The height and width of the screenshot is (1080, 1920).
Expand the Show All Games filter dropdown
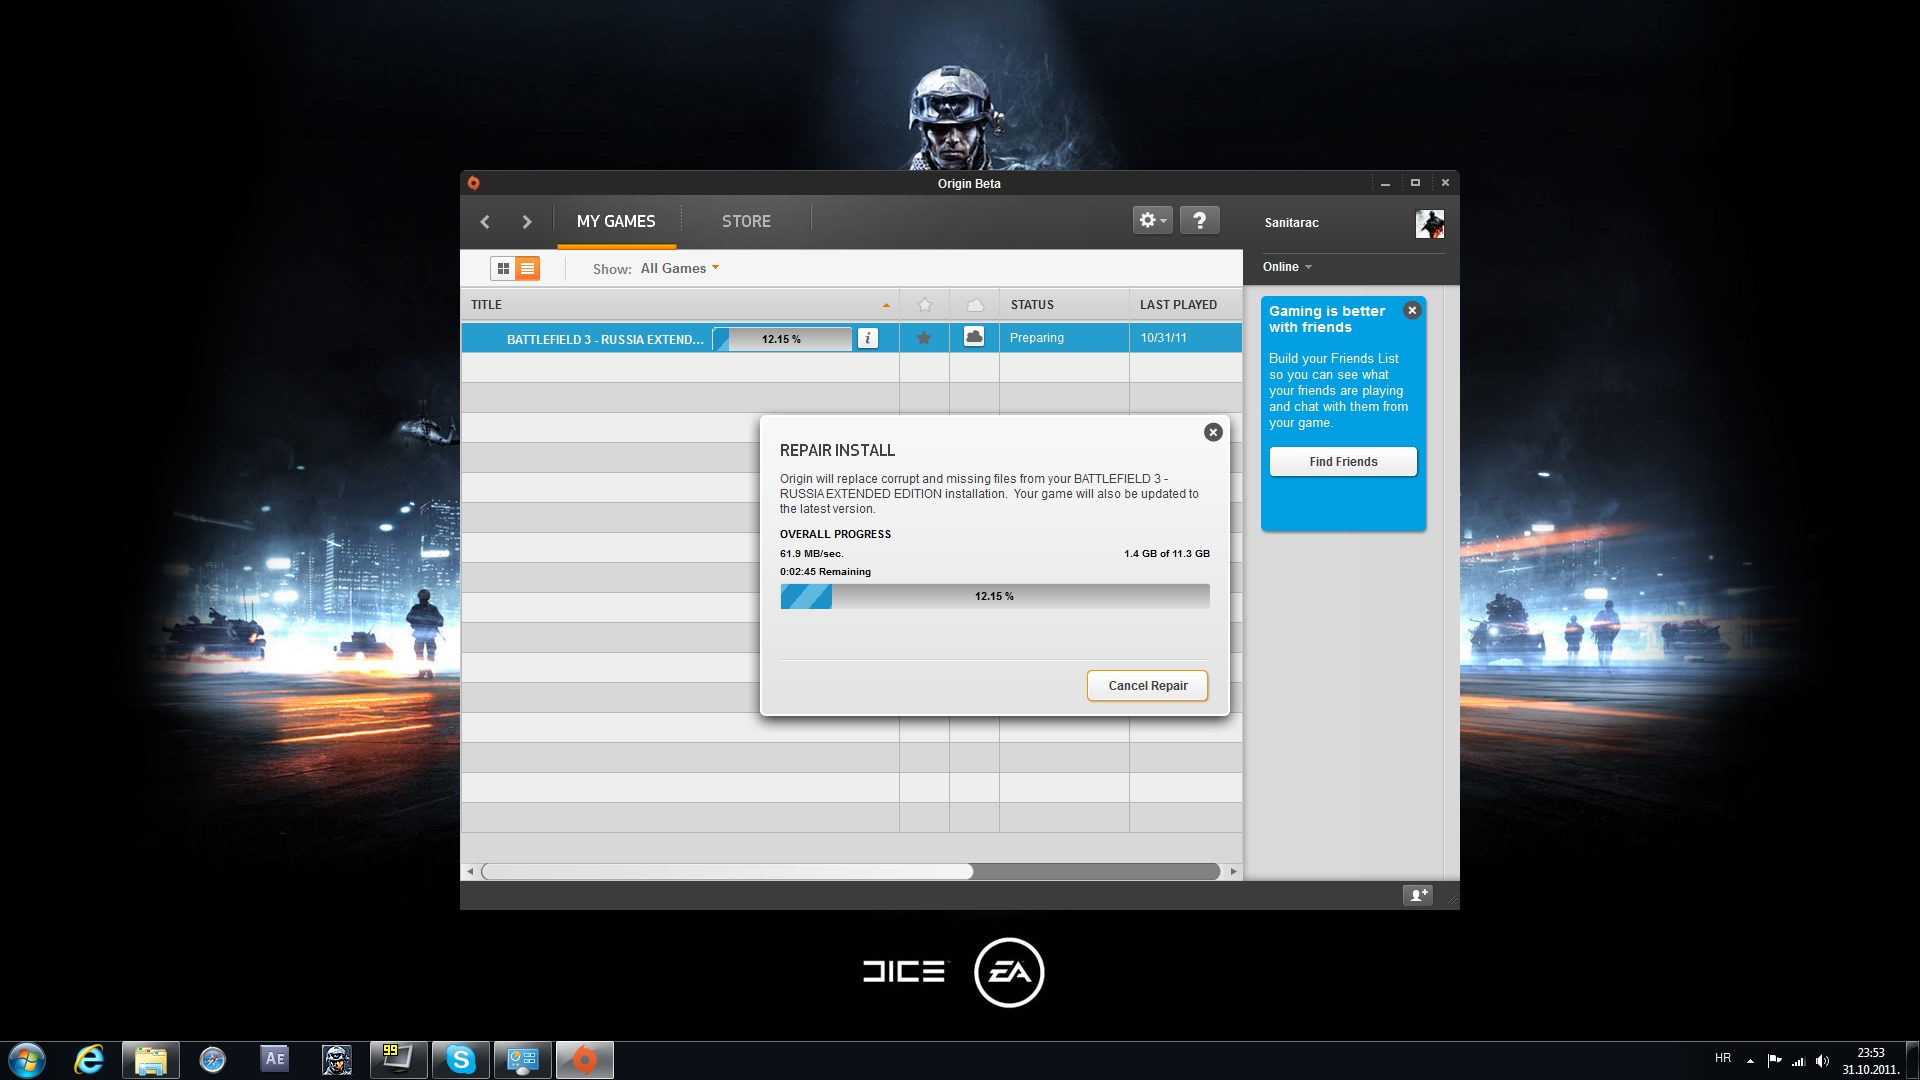[679, 268]
